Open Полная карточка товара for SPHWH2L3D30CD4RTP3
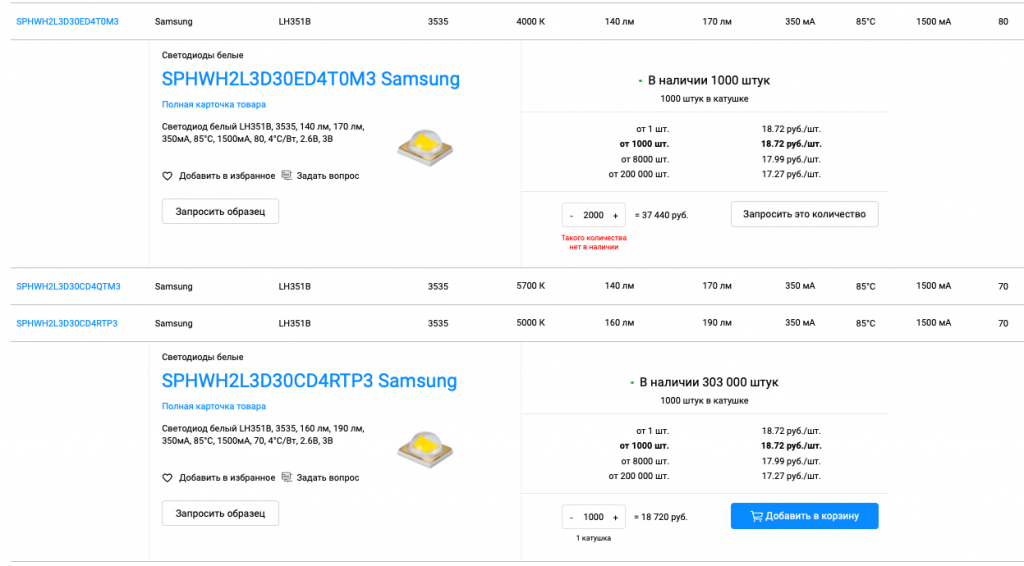The height and width of the screenshot is (566, 1024). 214,406
